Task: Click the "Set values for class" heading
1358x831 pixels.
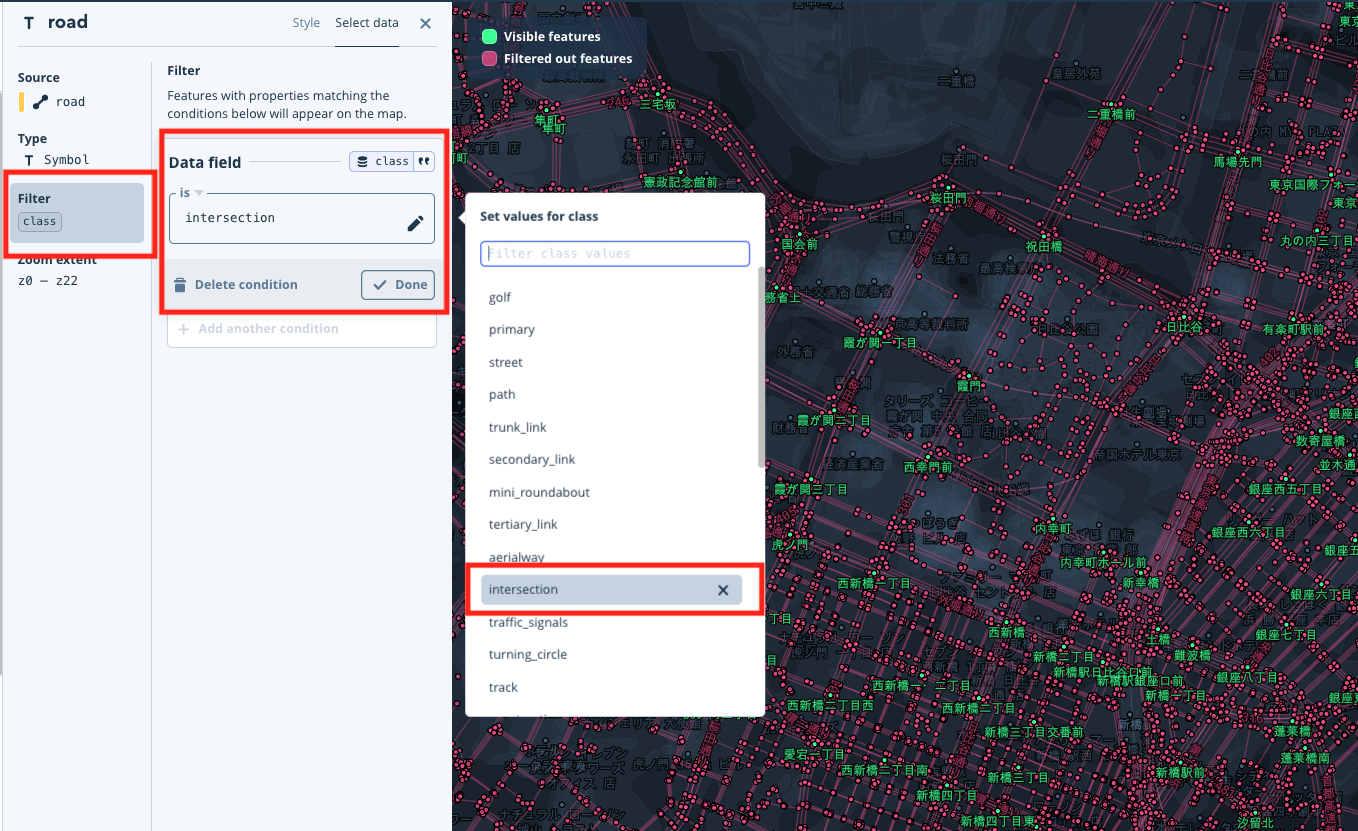Action: tap(539, 216)
